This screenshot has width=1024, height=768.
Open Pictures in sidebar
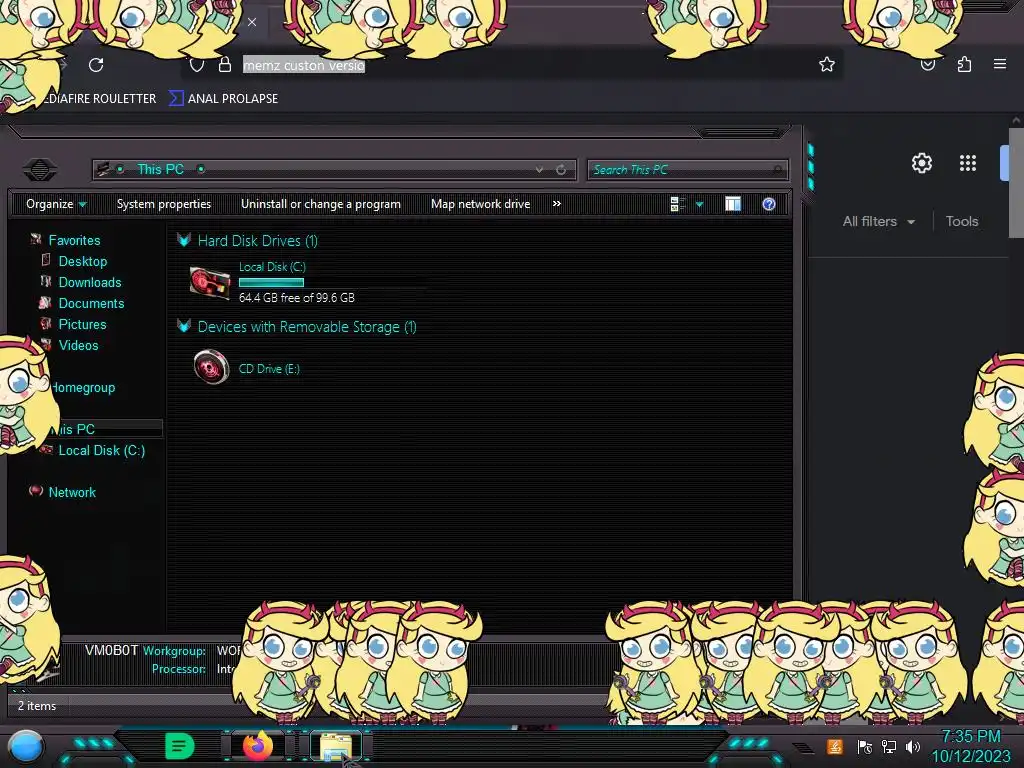coord(82,324)
